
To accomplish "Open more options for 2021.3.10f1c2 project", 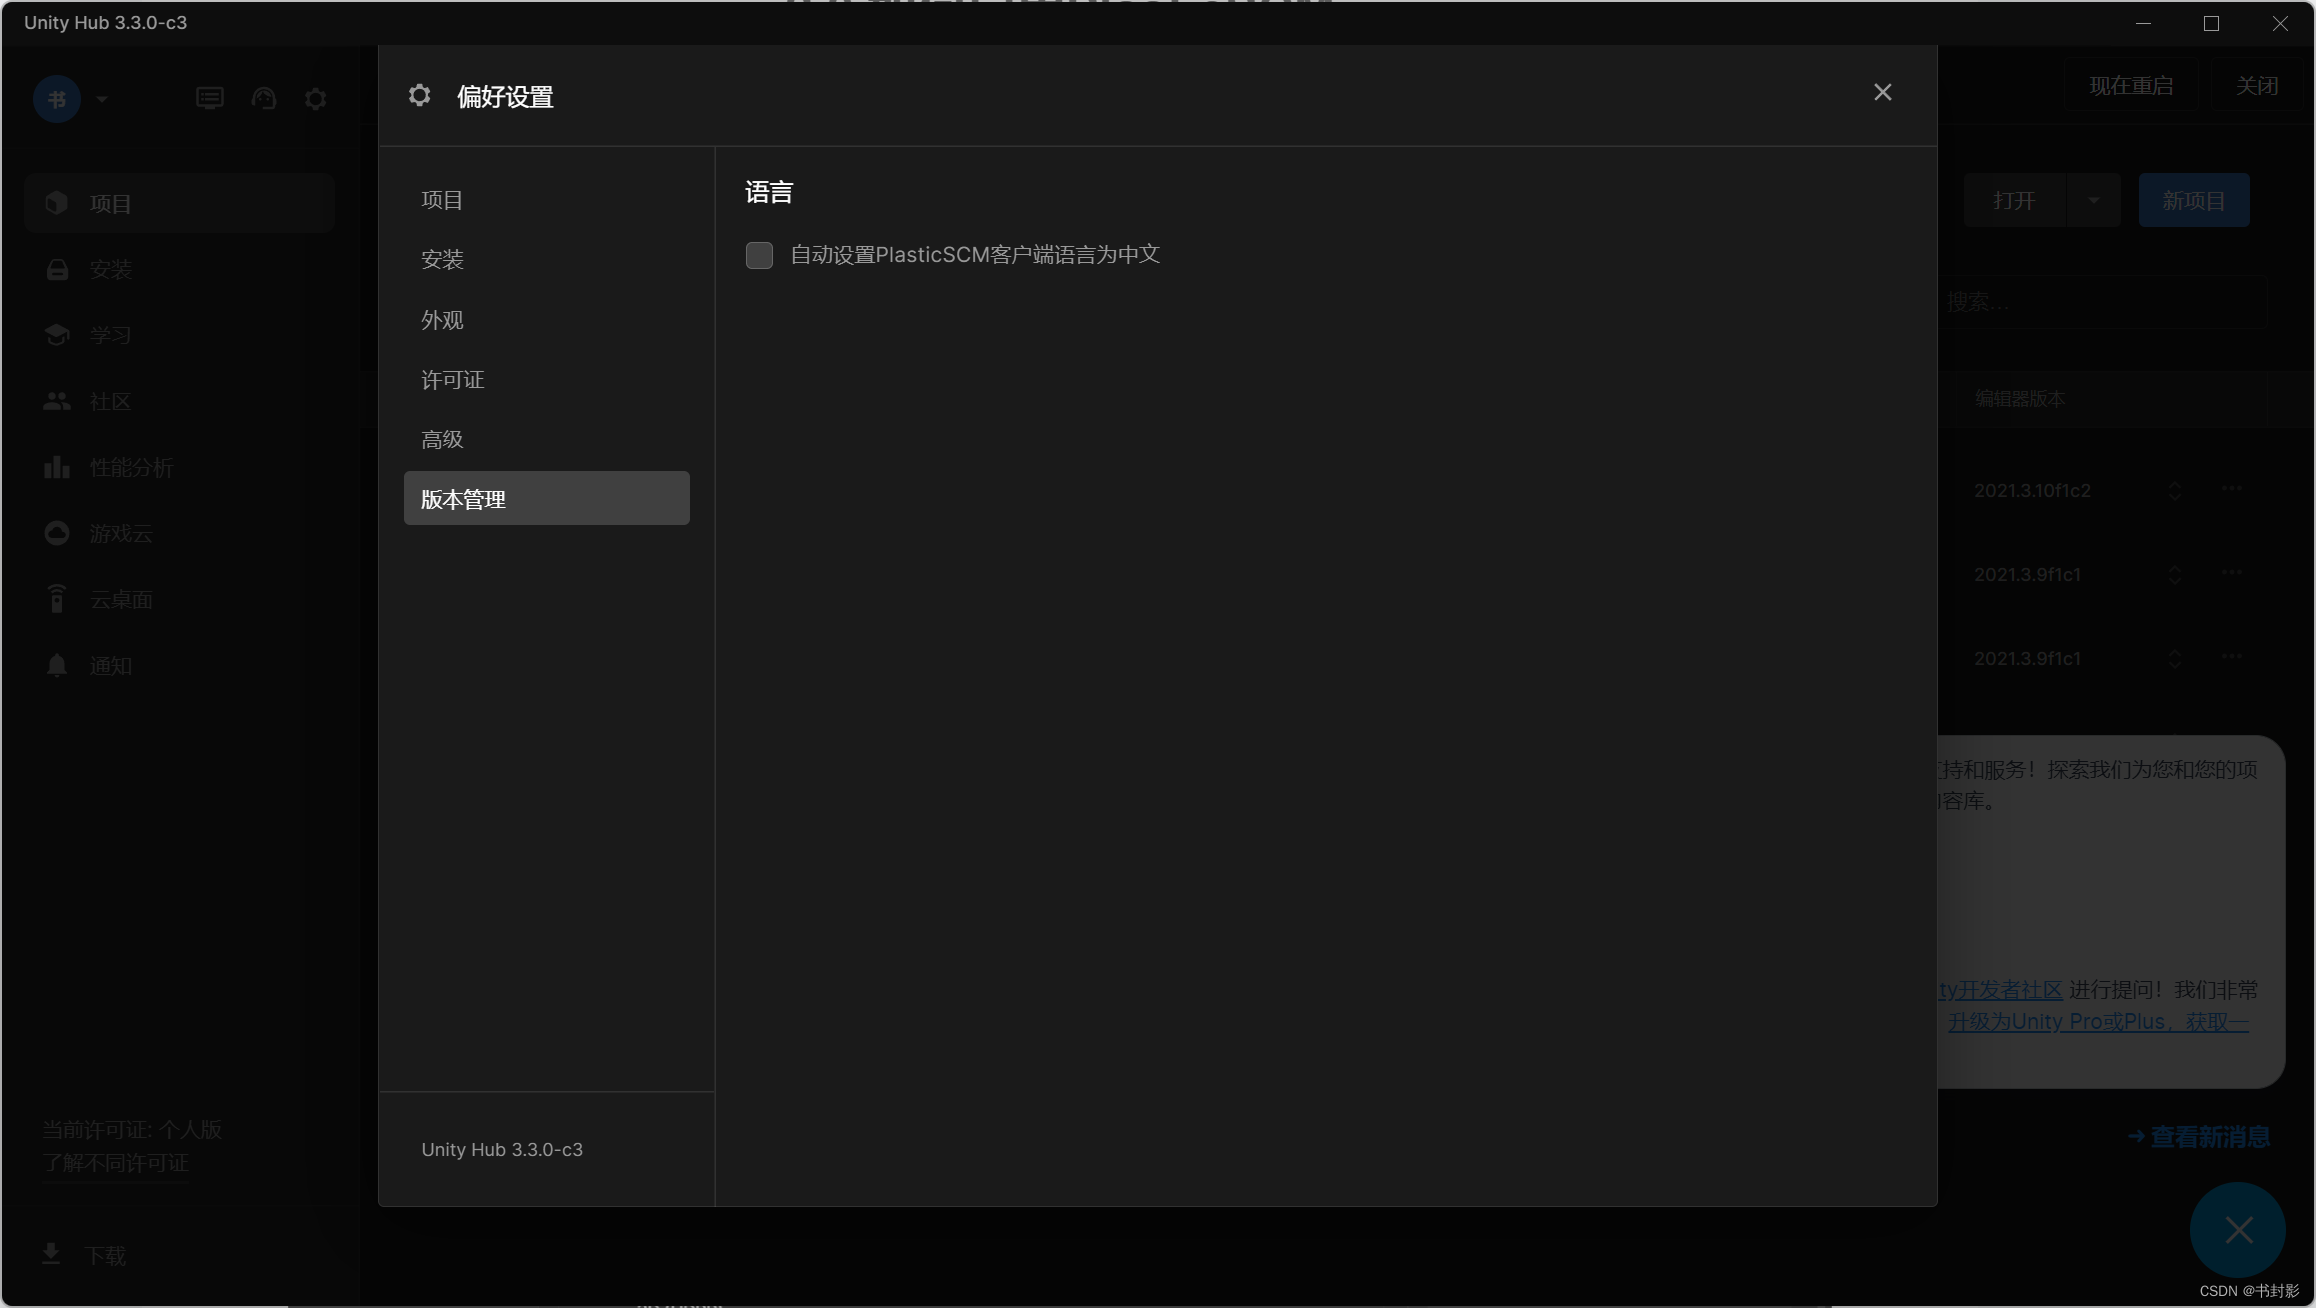I will [2232, 489].
